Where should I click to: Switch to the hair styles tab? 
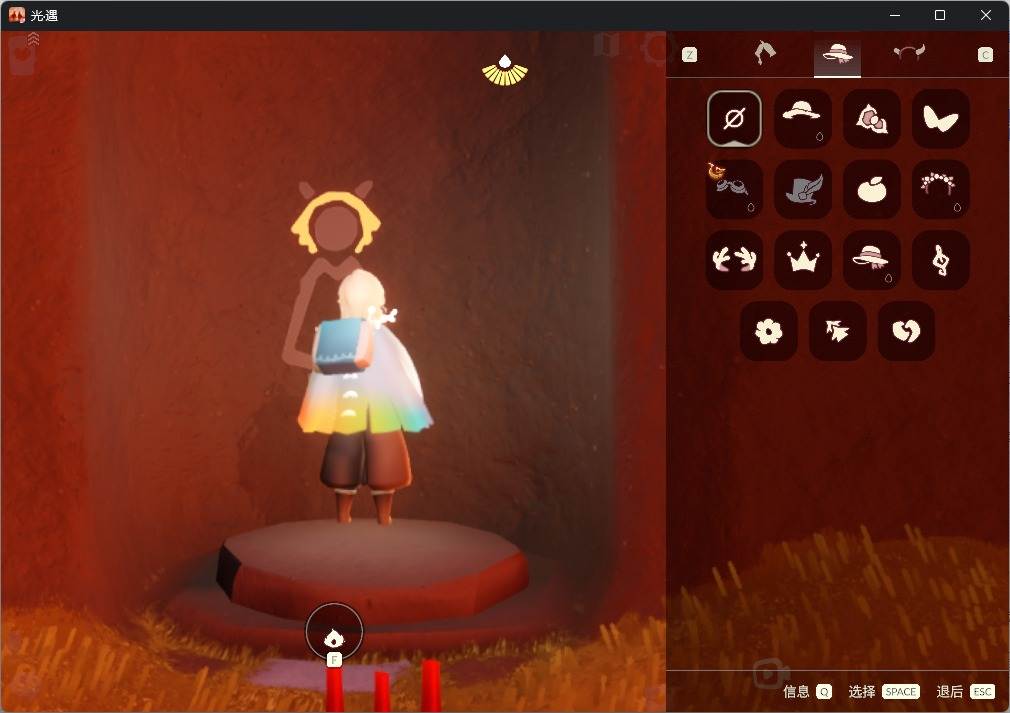coord(765,53)
